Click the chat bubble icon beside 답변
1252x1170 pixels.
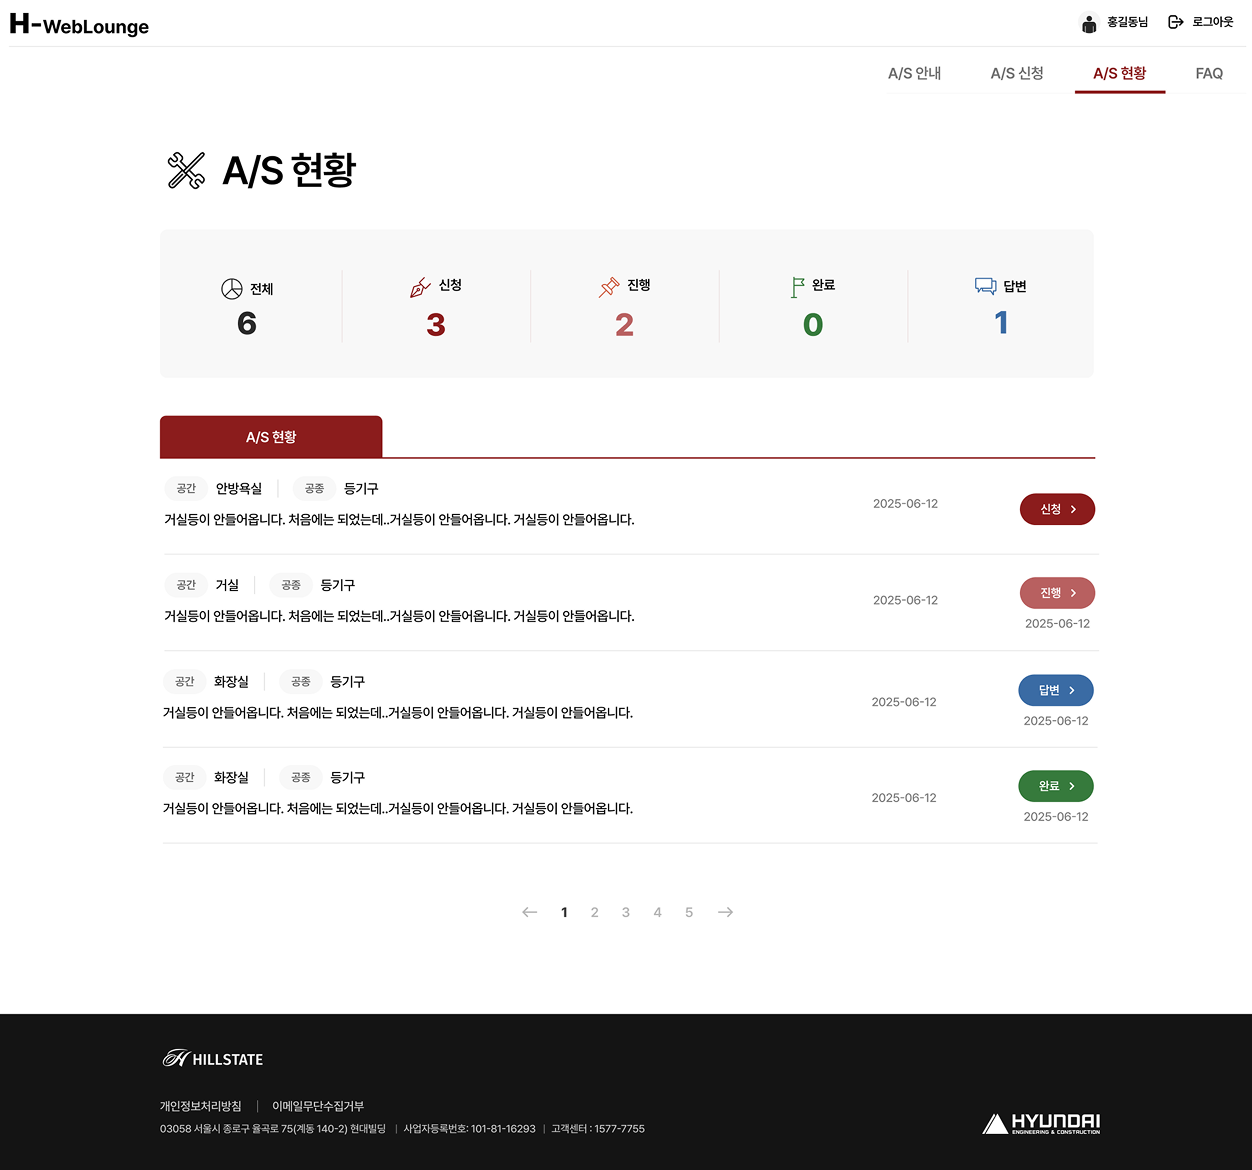tap(985, 286)
